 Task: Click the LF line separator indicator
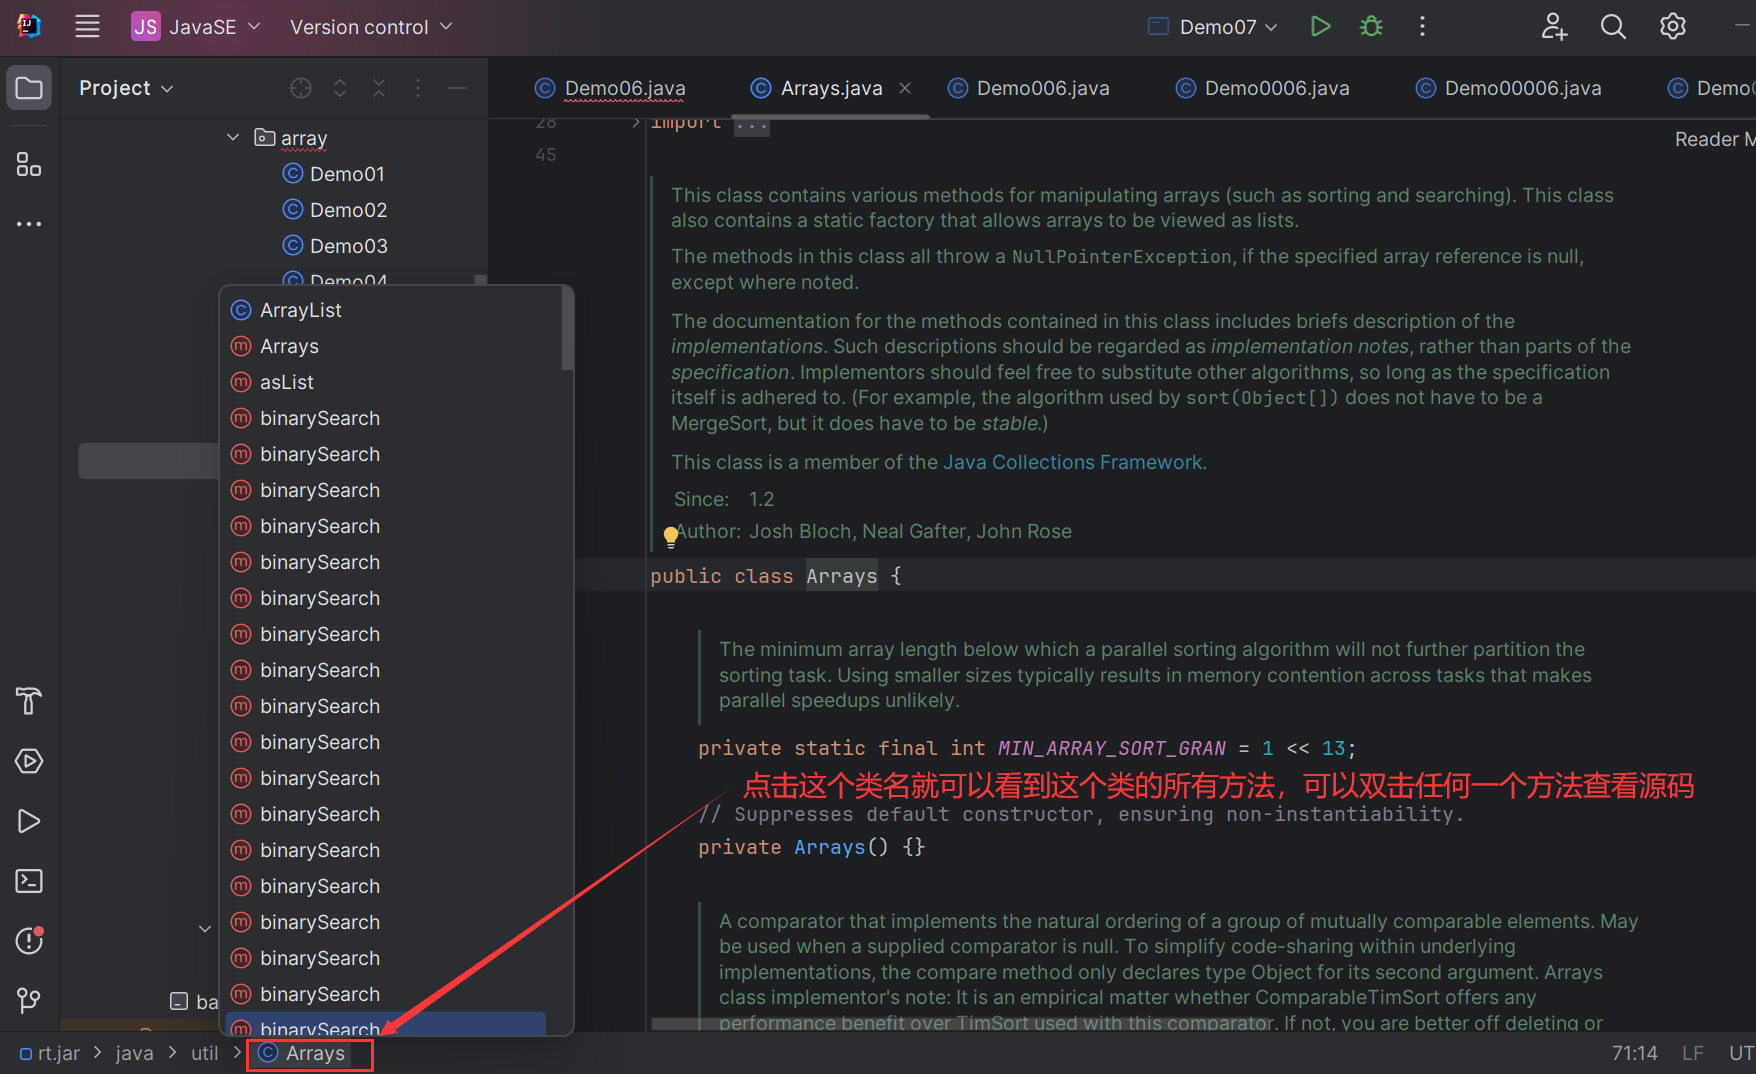(1692, 1053)
